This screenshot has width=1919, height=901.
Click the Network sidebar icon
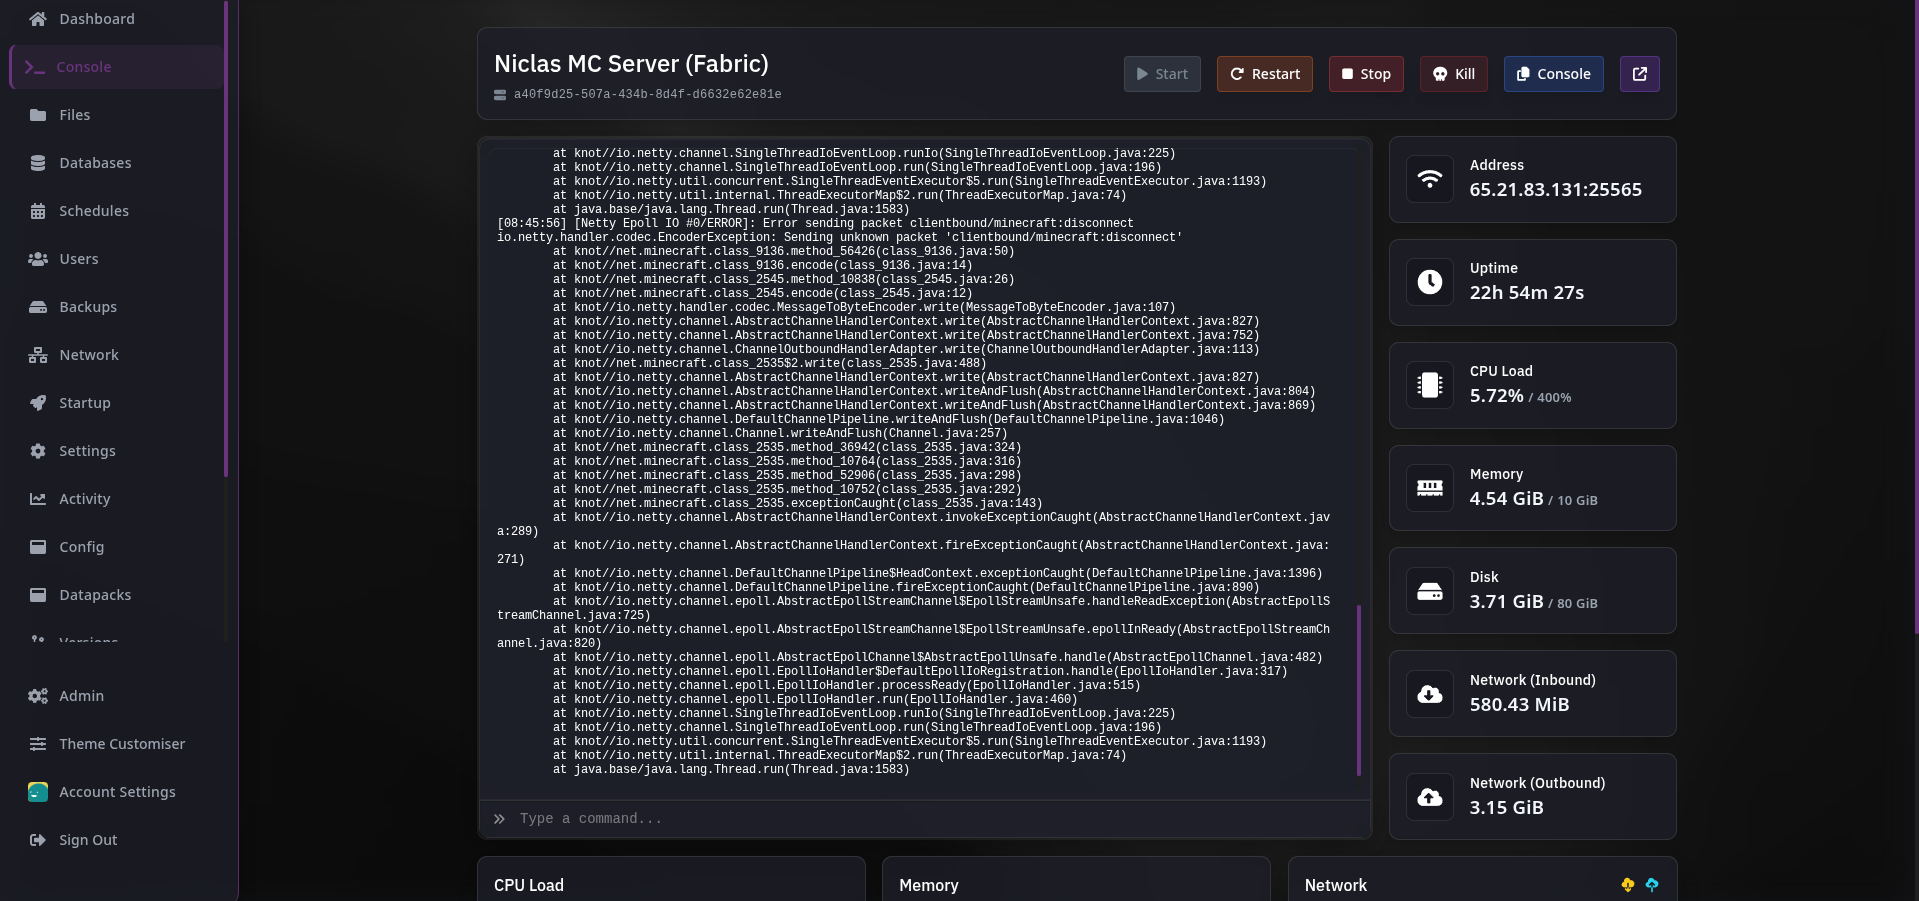(38, 355)
